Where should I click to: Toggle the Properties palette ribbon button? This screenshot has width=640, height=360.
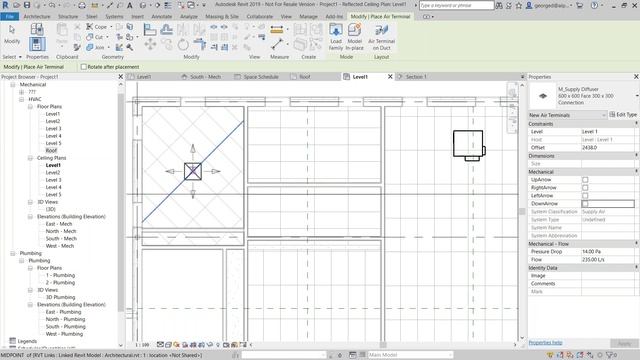pyautogui.click(x=37, y=44)
